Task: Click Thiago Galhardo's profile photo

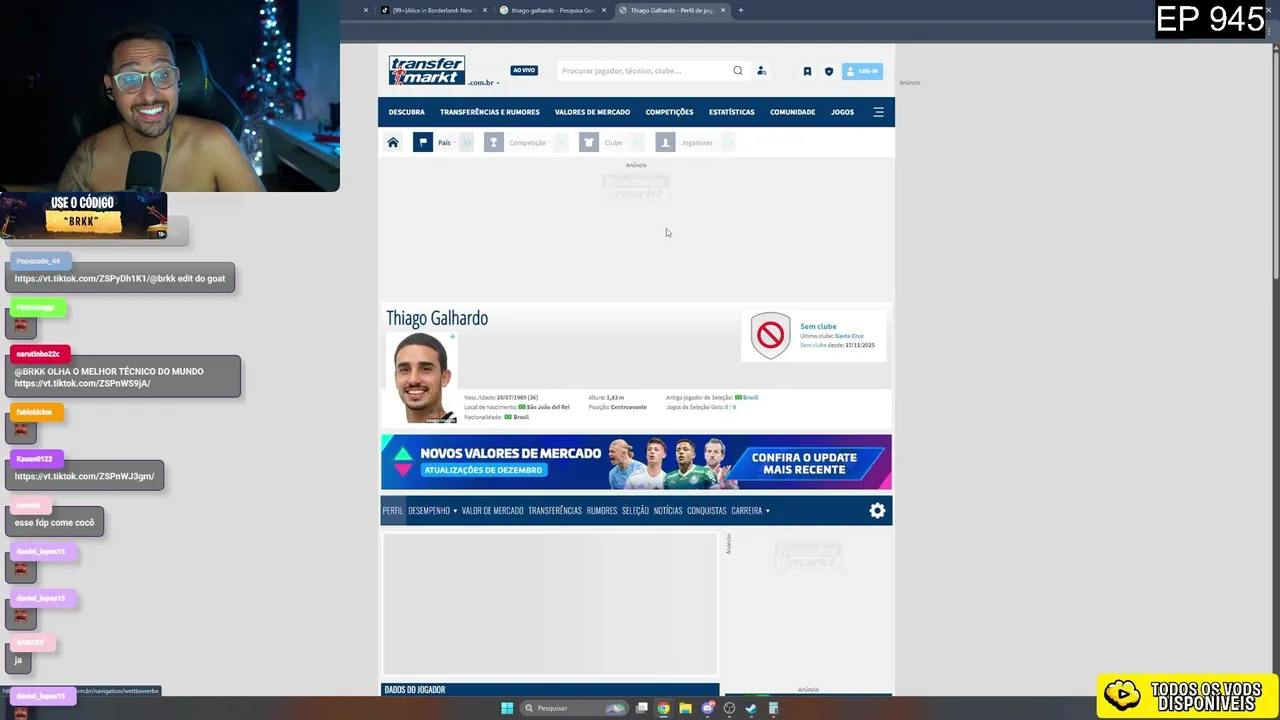Action: [421, 378]
